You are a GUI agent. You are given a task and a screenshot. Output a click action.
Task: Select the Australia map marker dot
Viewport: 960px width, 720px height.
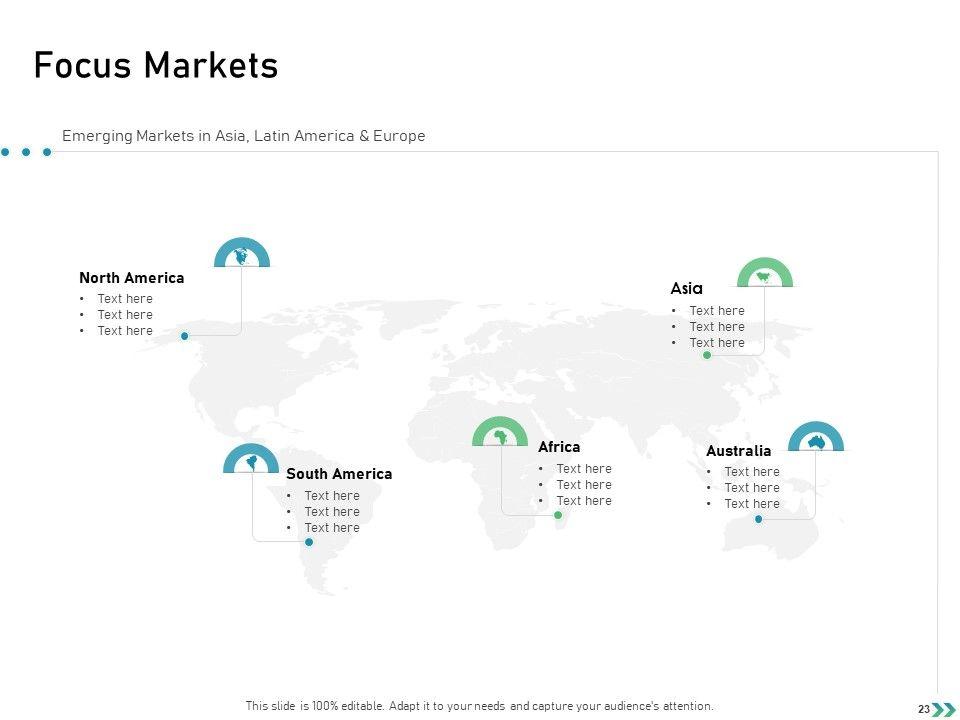point(759,519)
